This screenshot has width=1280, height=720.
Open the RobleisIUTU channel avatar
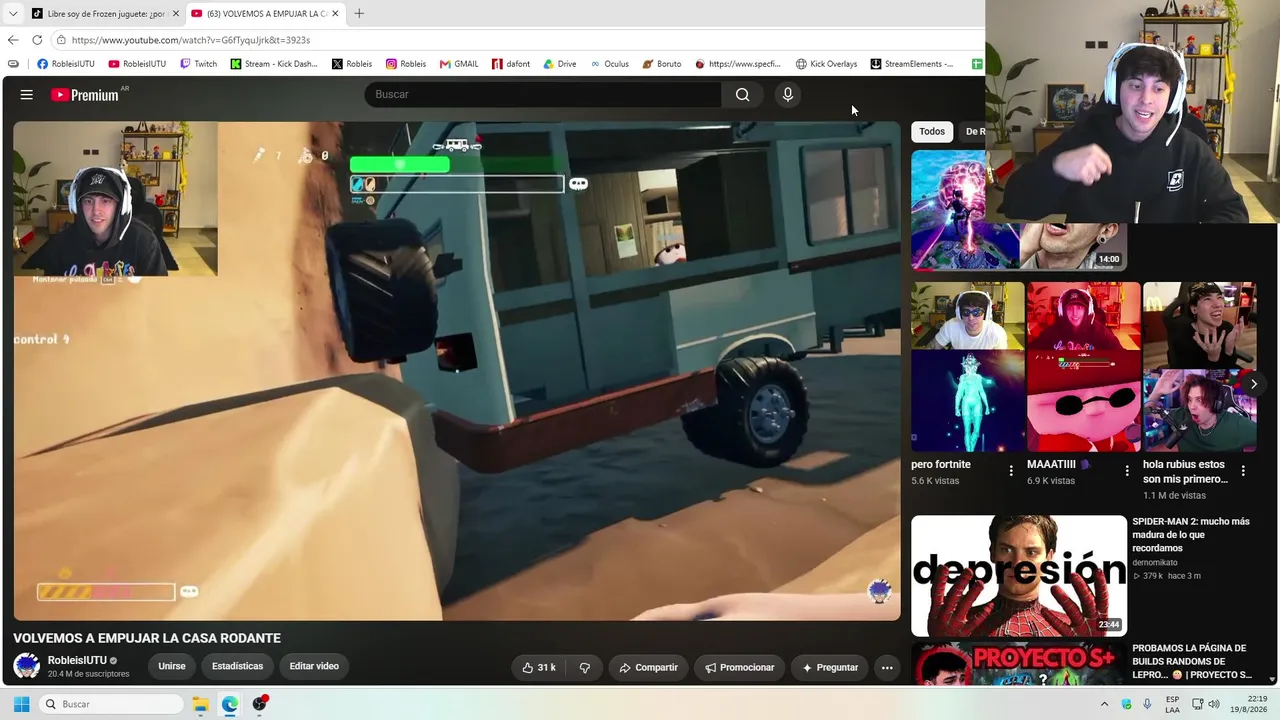[27, 666]
